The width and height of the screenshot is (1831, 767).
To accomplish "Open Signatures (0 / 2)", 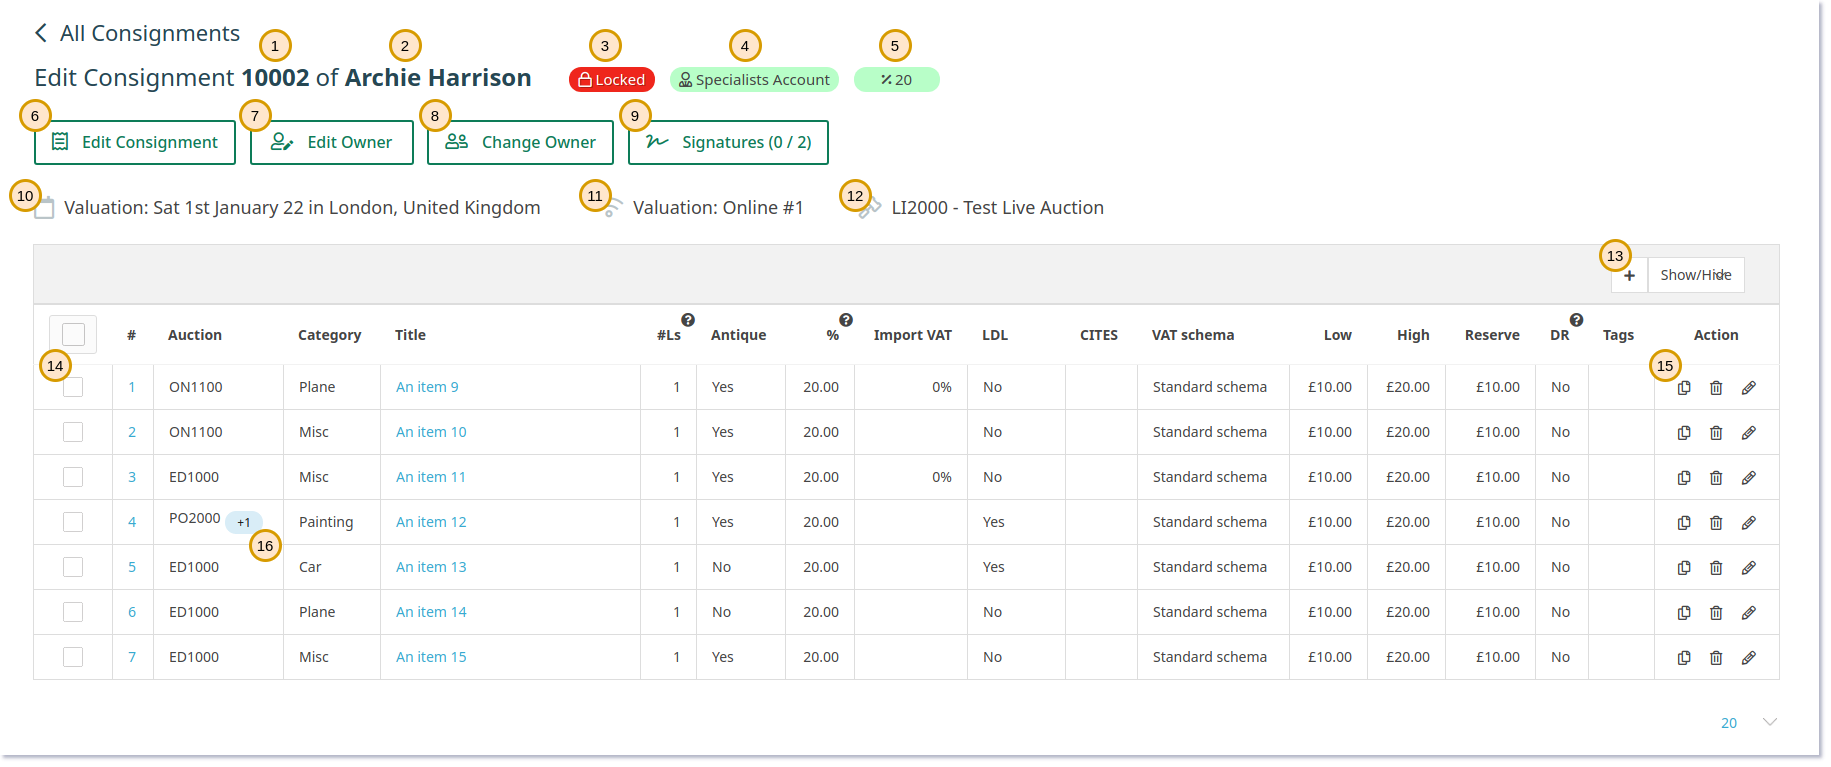I will [728, 142].
